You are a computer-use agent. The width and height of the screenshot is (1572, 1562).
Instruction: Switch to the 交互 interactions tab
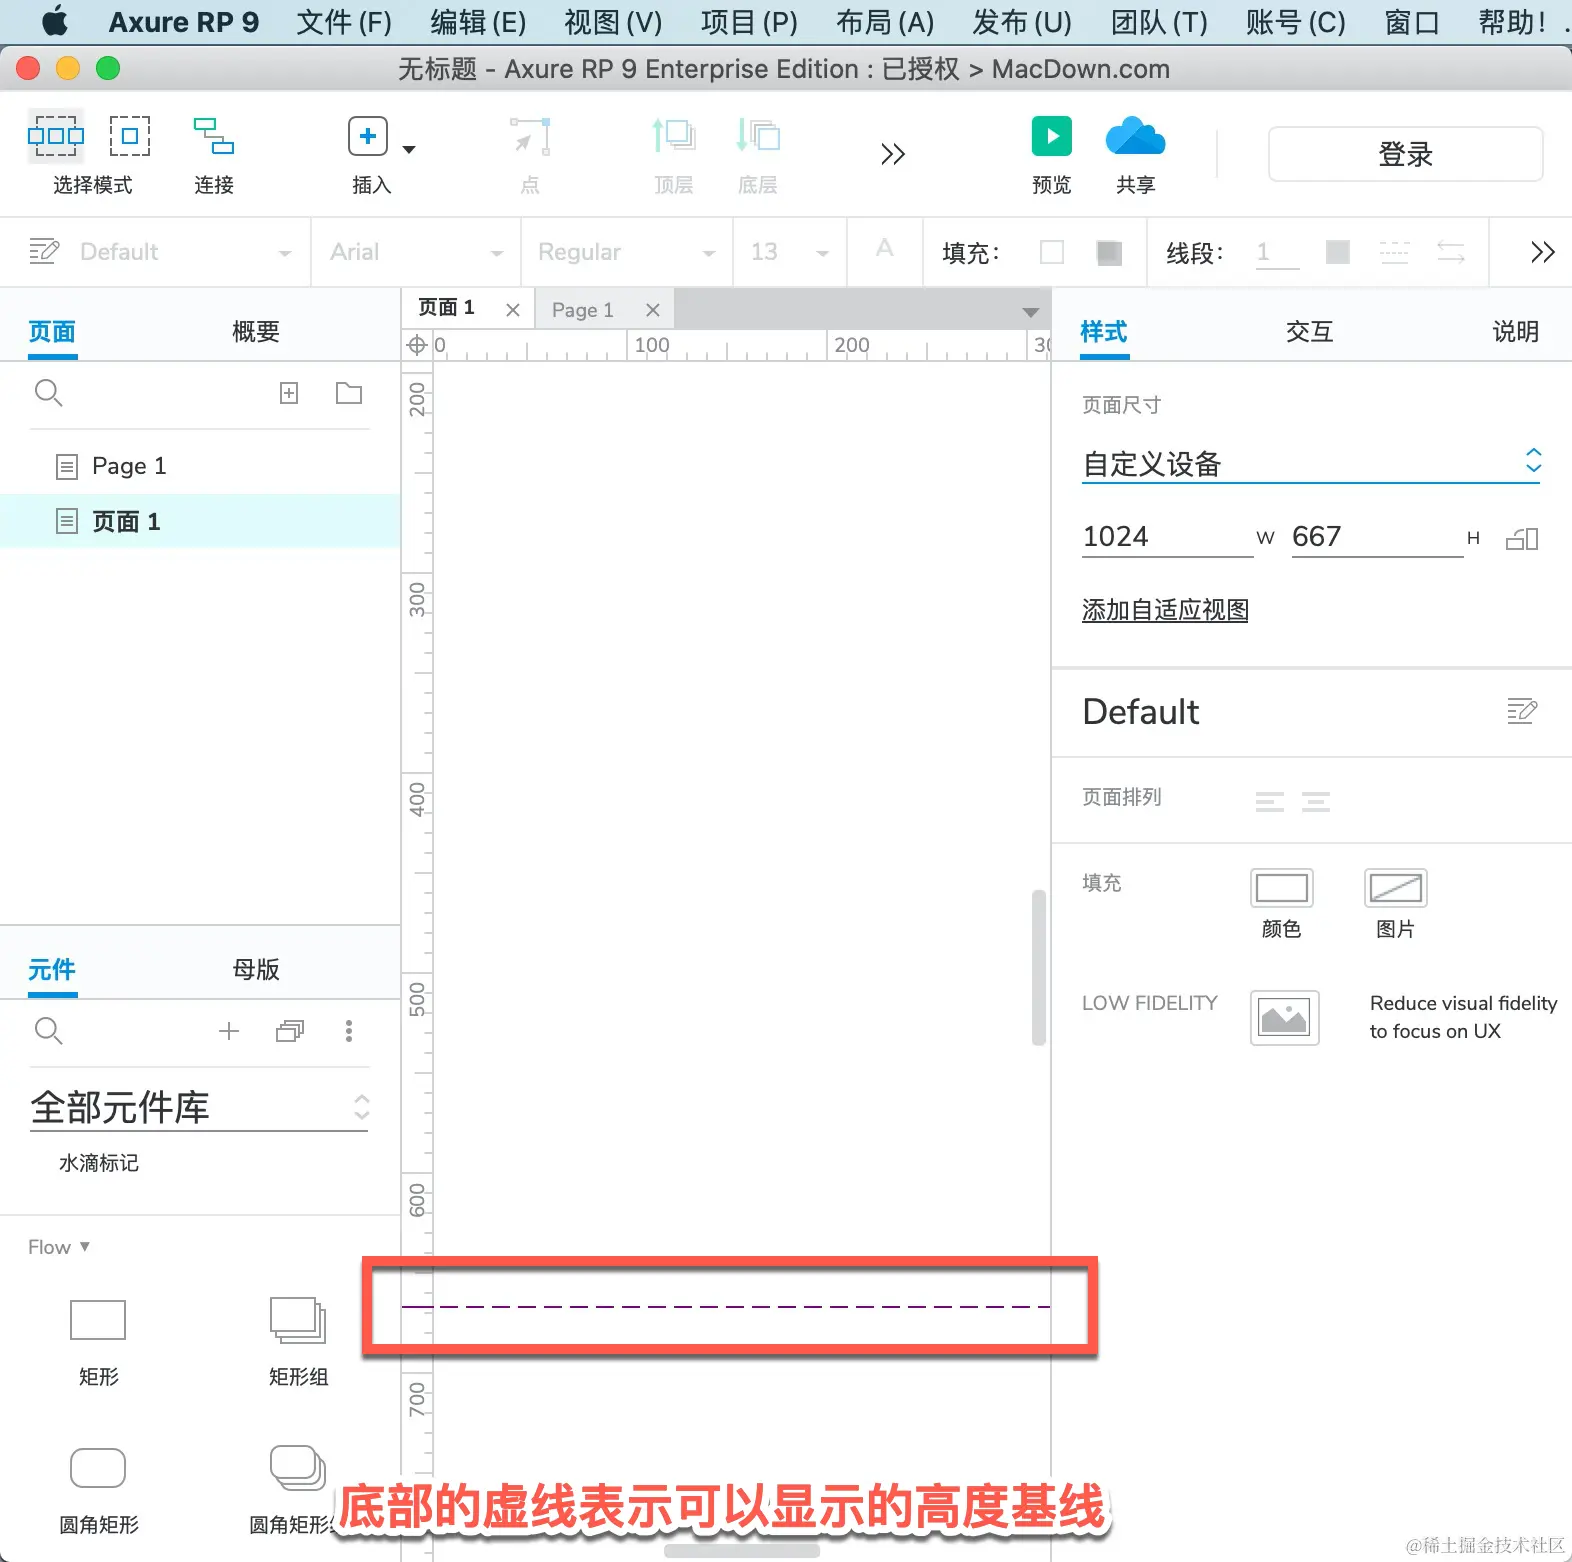point(1309,331)
